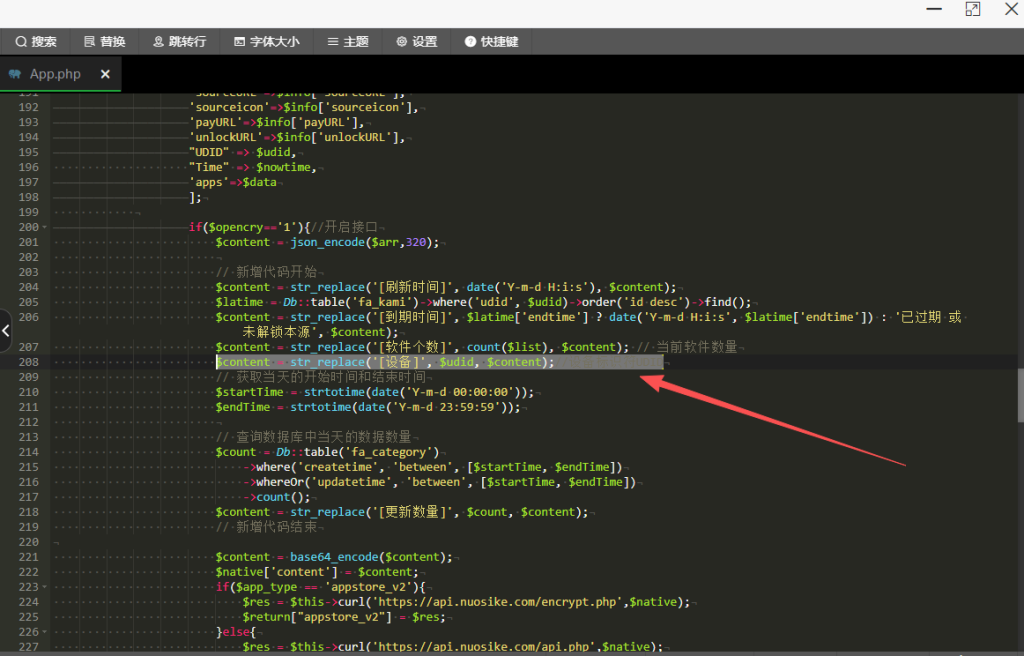The image size is (1024, 656).
Task: Maximize the editor window
Action: 972,9
